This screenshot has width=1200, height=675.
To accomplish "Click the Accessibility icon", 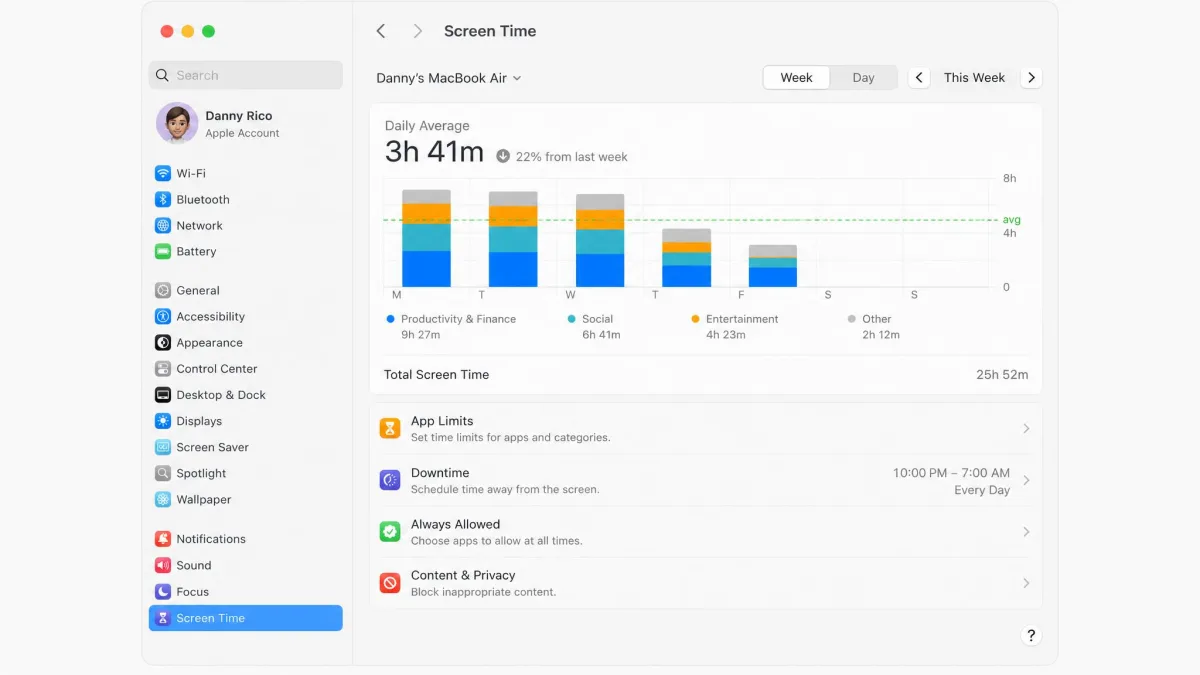I will [163, 316].
